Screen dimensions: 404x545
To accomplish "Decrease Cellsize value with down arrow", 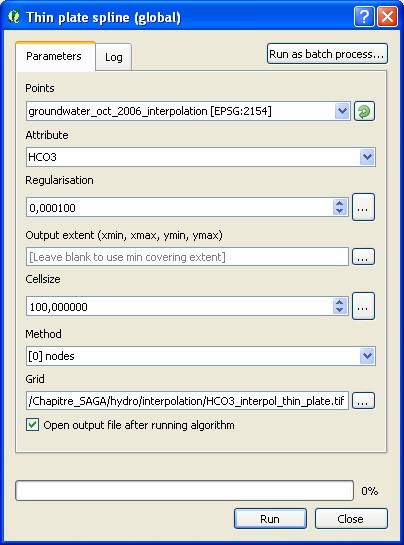I will pyautogui.click(x=340, y=310).
